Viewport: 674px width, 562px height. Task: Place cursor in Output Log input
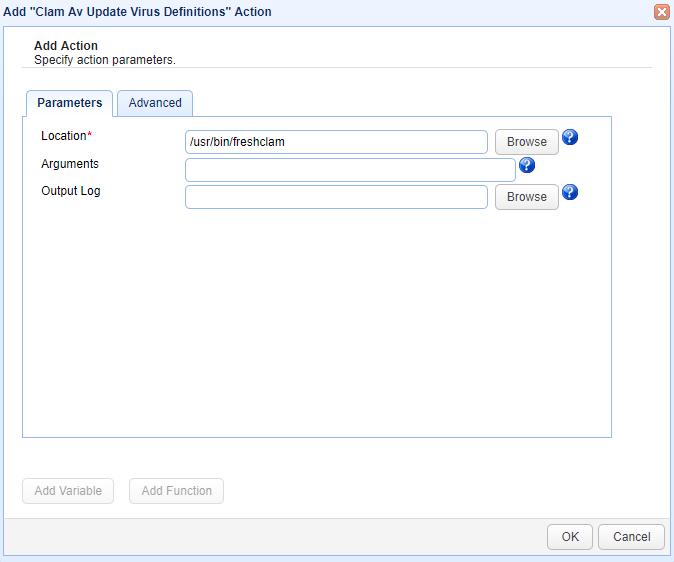[x=336, y=197]
